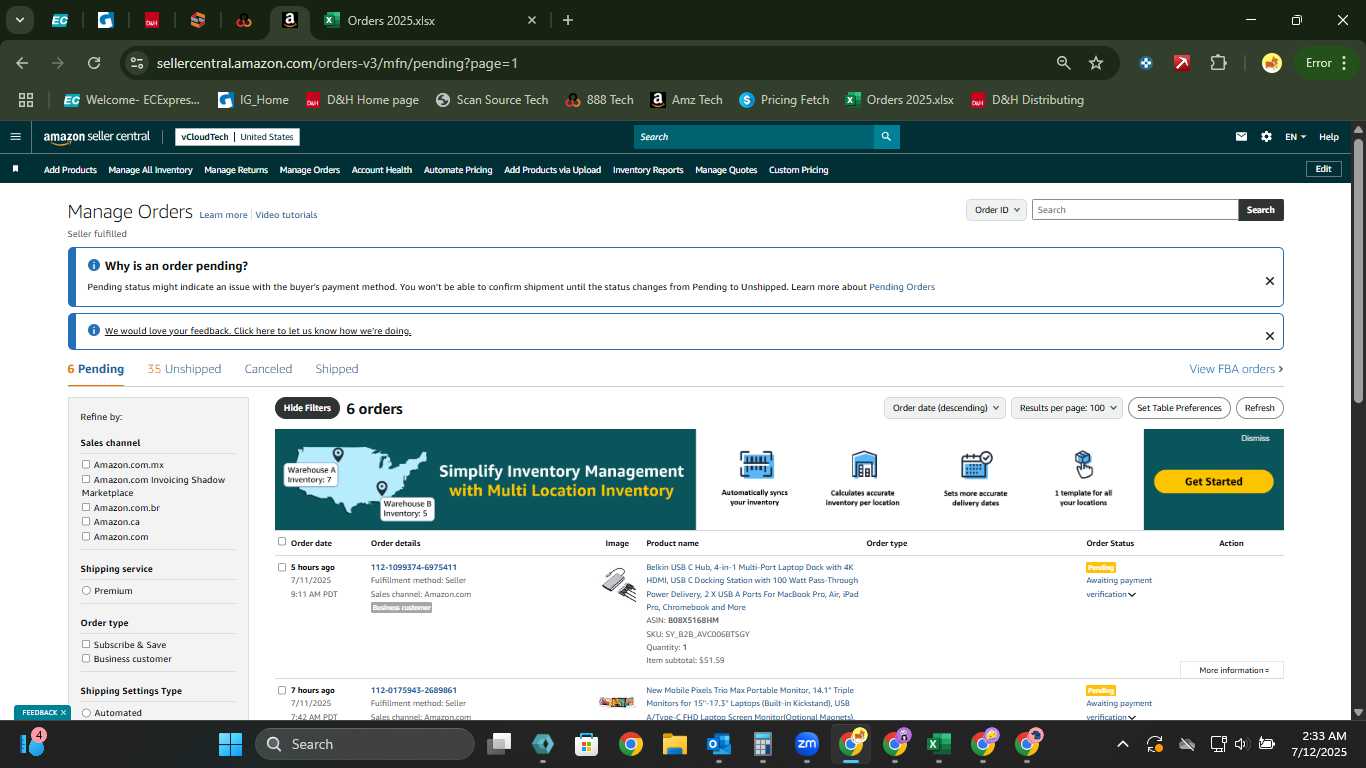This screenshot has height=768, width=1366.
Task: Open Set Table Preferences
Action: (x=1179, y=408)
